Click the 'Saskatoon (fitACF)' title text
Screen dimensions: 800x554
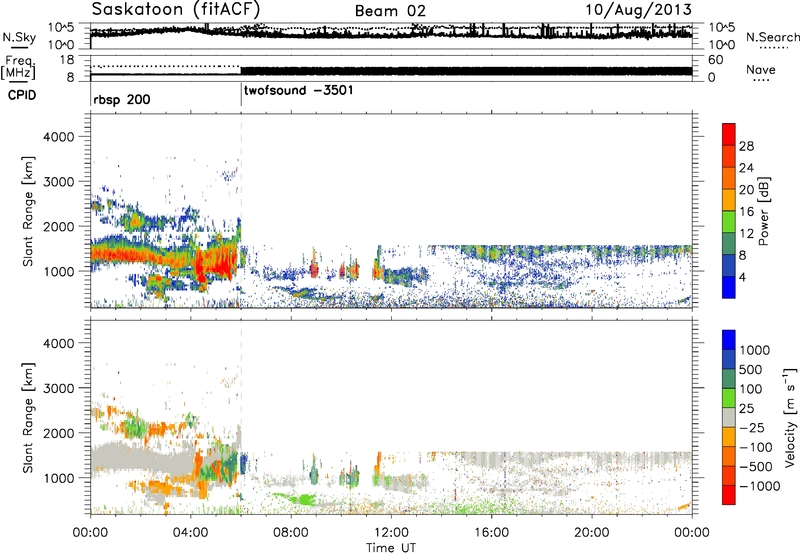176,10
